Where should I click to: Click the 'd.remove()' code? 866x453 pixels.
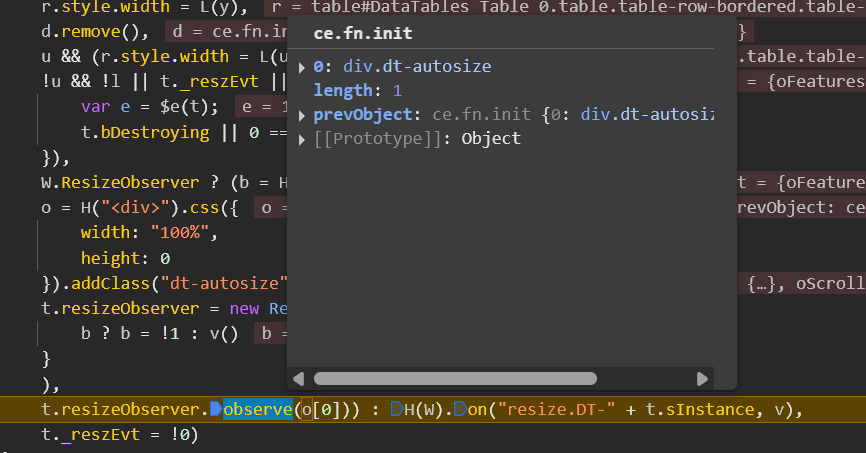pos(91,31)
